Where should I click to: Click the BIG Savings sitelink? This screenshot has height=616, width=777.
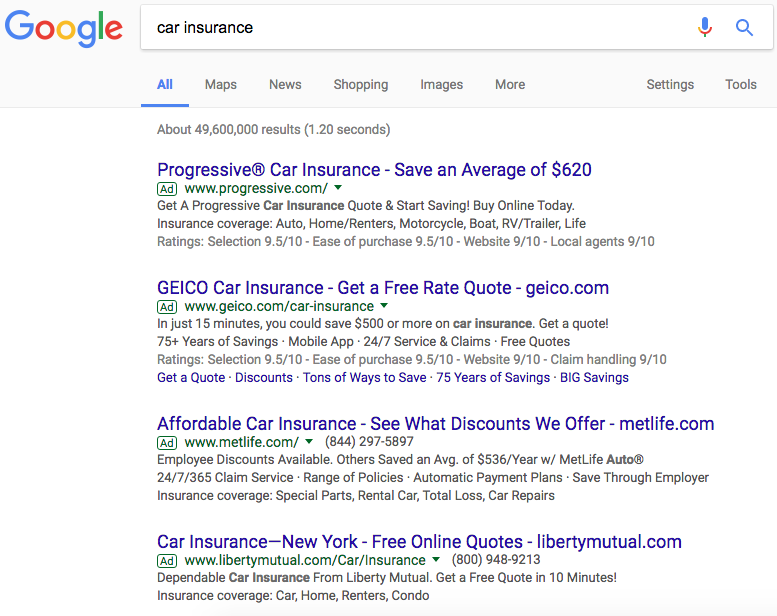click(x=594, y=378)
